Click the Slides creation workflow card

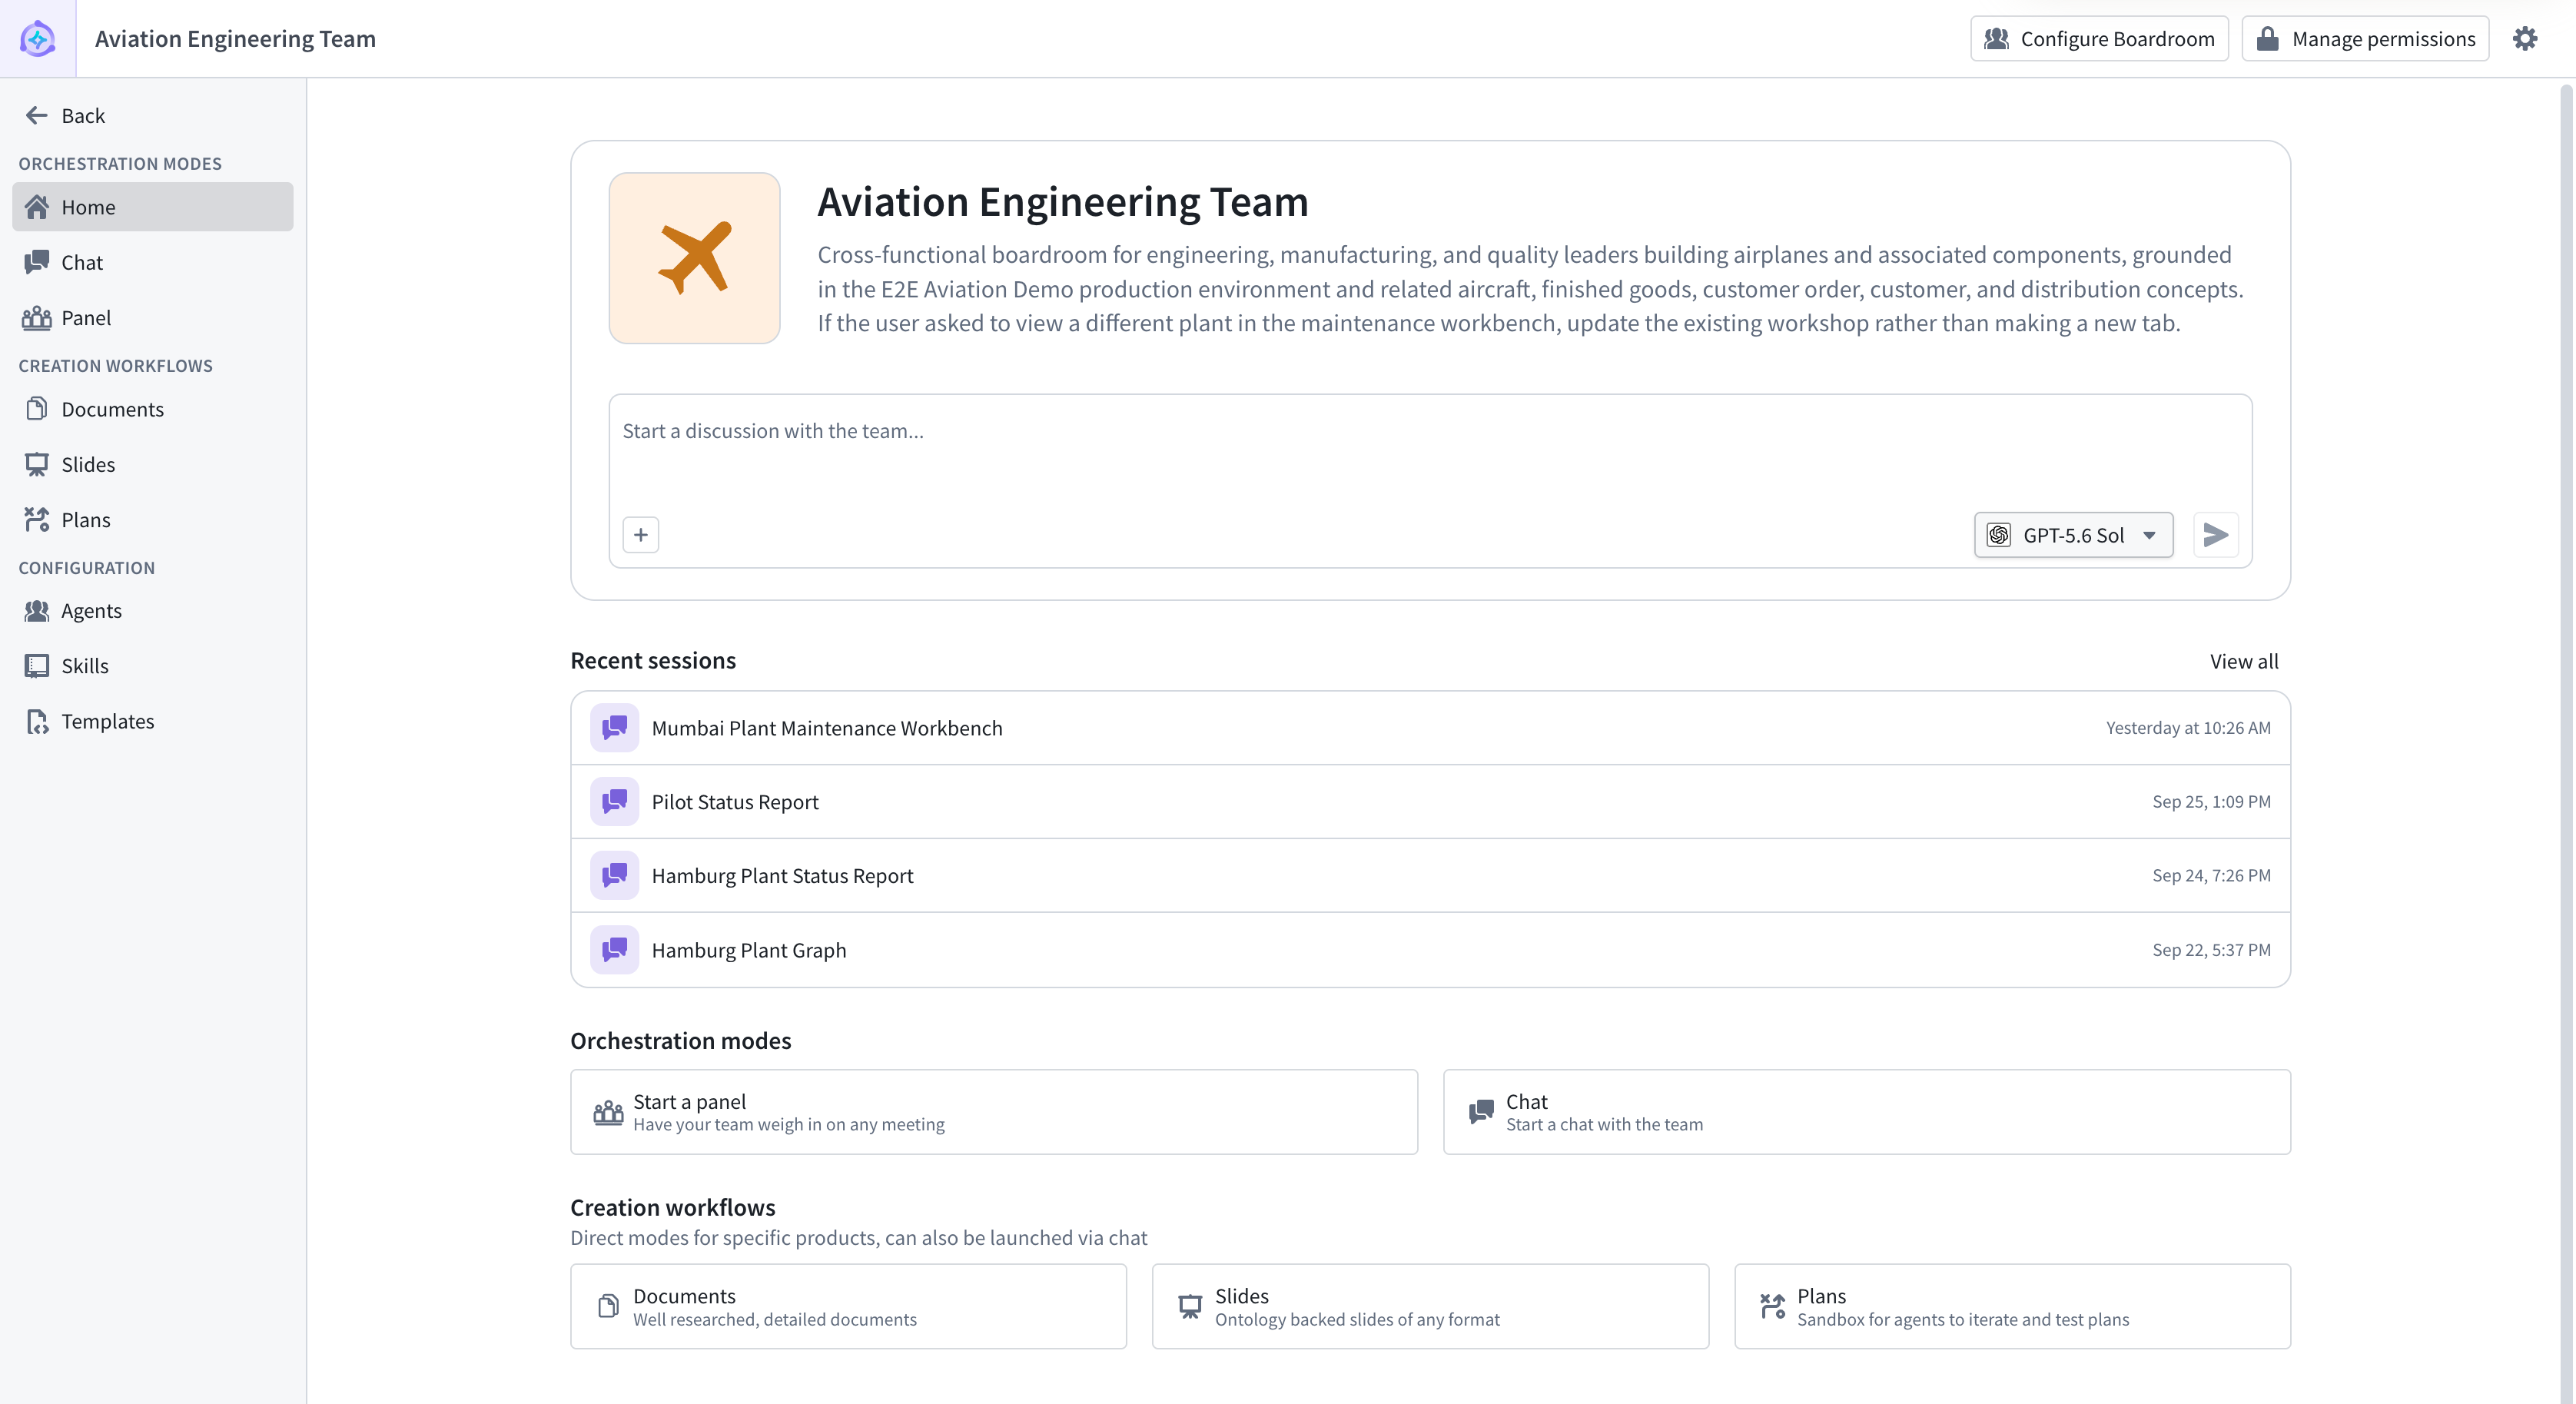1430,1306
